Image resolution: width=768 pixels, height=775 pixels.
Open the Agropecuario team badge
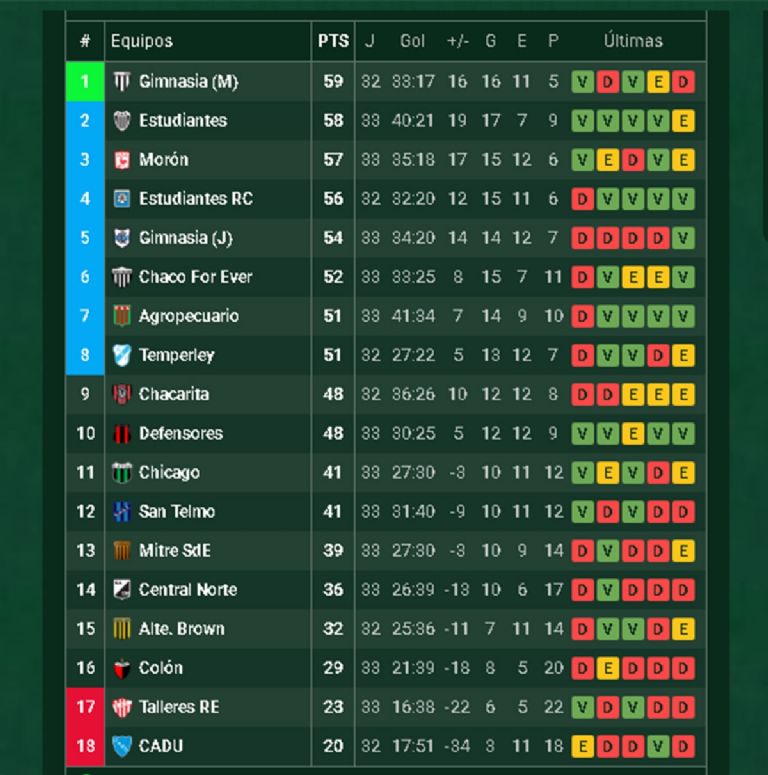(122, 316)
